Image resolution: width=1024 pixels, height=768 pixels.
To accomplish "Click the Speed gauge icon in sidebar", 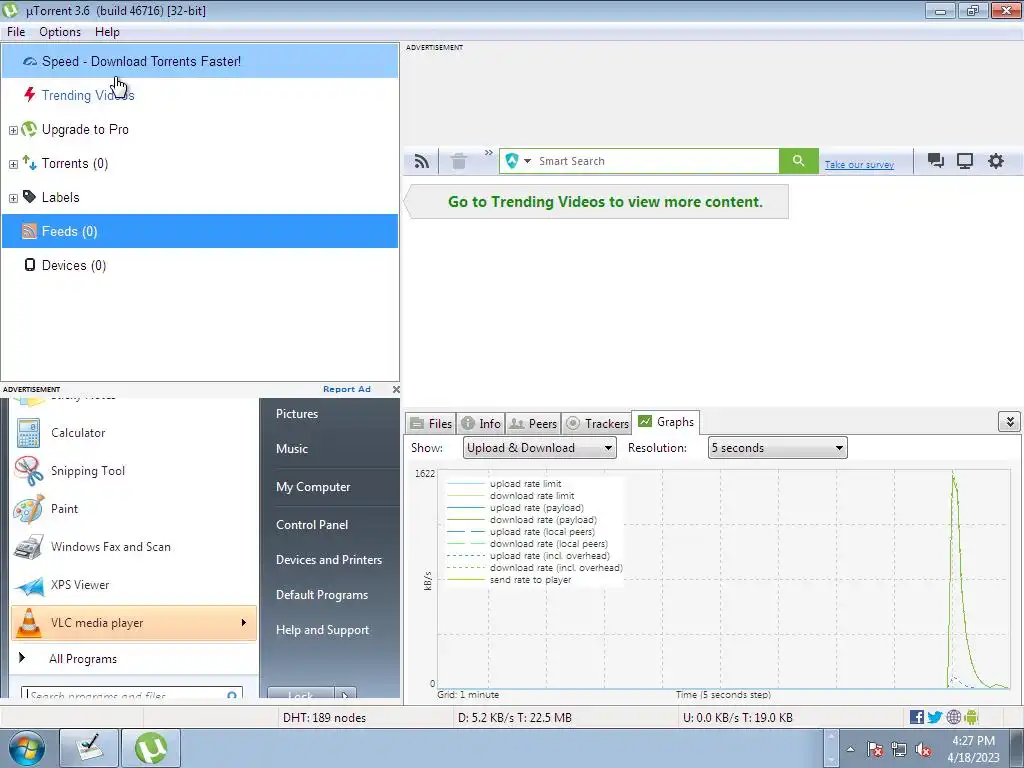I will 29,61.
